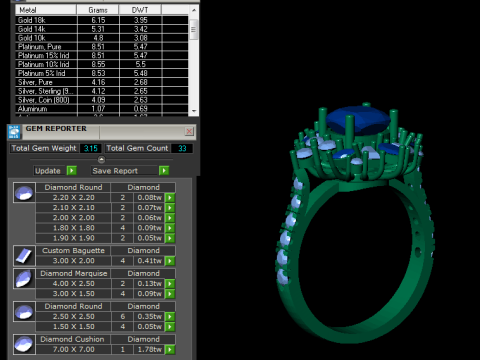The height and width of the screenshot is (360, 480).
Task: Select the Silver, Sterling row
Action: click(102, 91)
